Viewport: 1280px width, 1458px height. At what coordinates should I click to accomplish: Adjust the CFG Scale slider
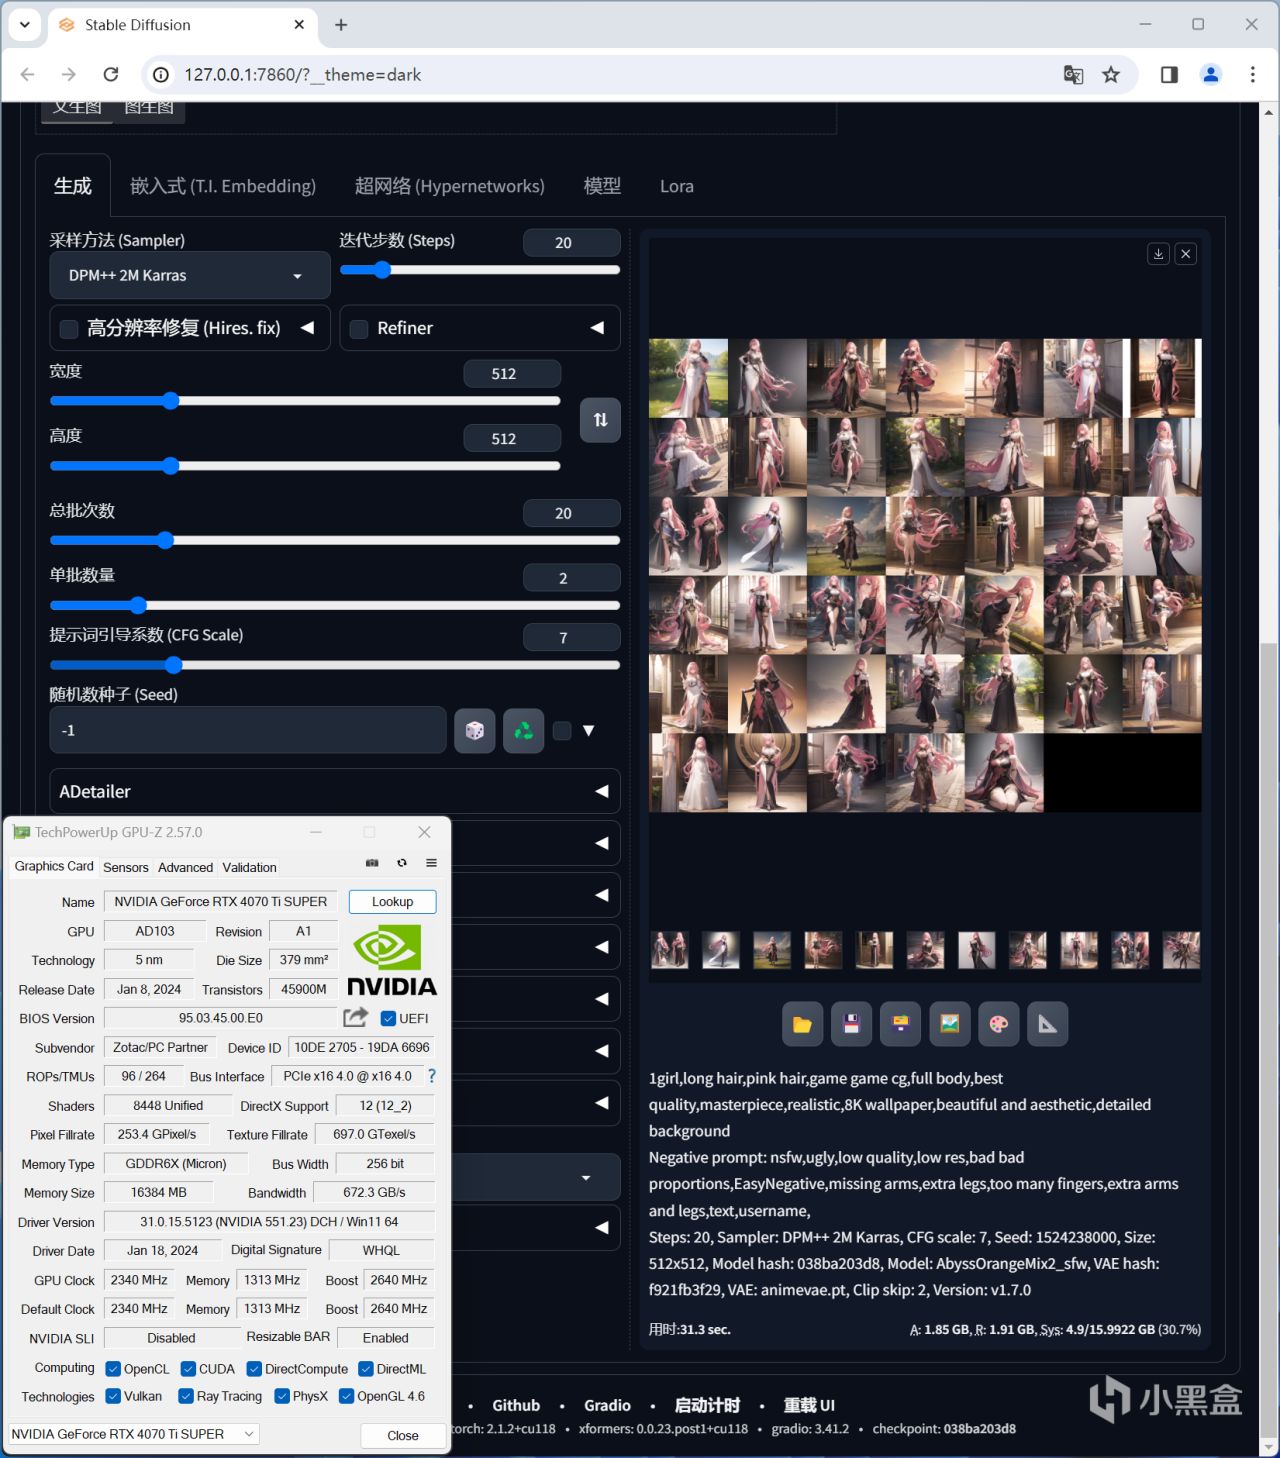point(335,665)
